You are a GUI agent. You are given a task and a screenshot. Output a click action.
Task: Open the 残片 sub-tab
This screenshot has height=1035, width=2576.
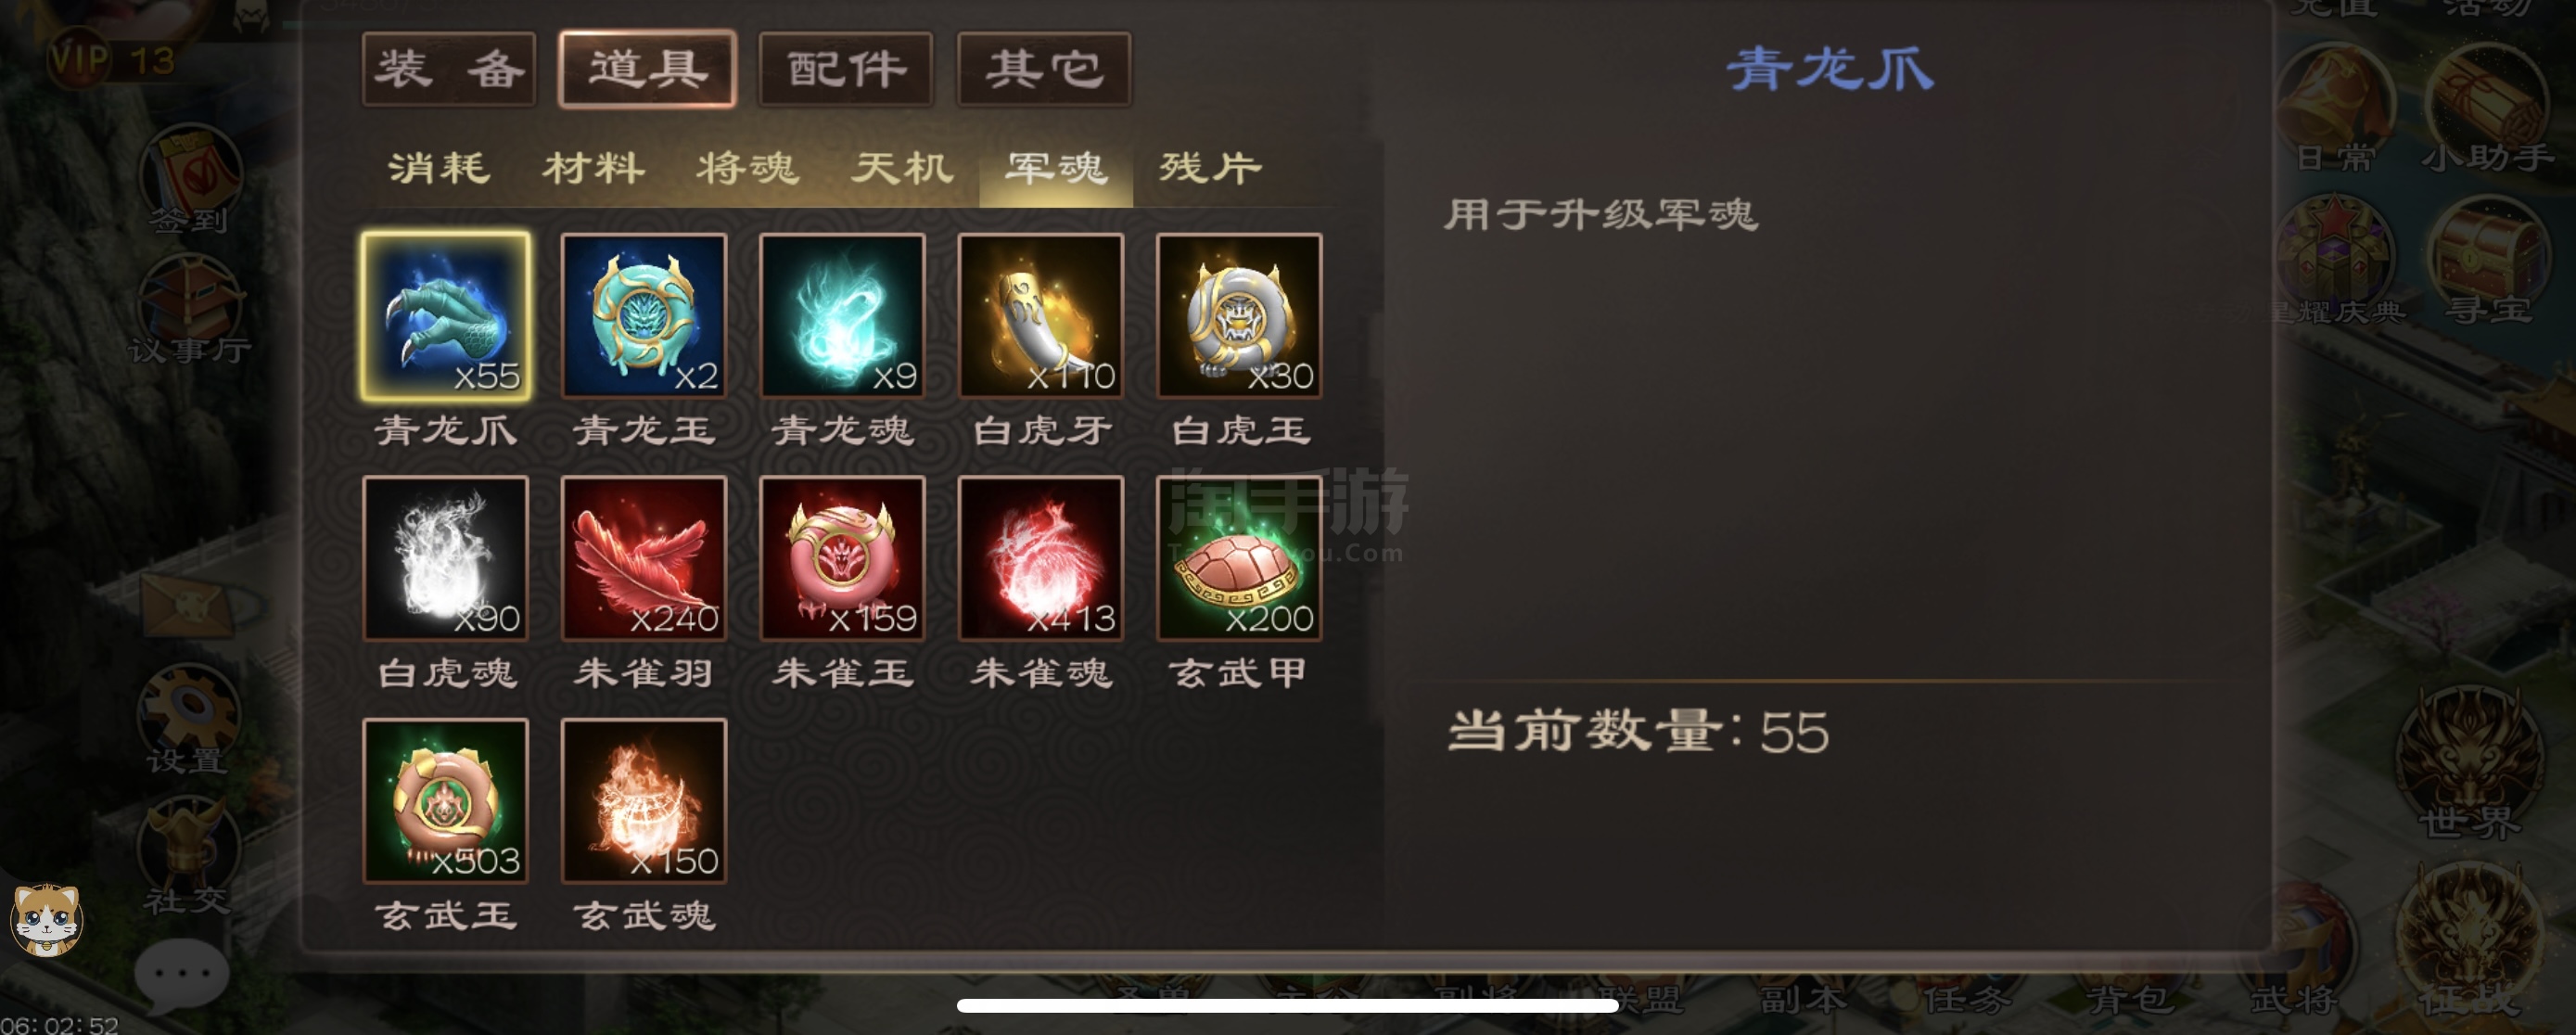(1210, 168)
